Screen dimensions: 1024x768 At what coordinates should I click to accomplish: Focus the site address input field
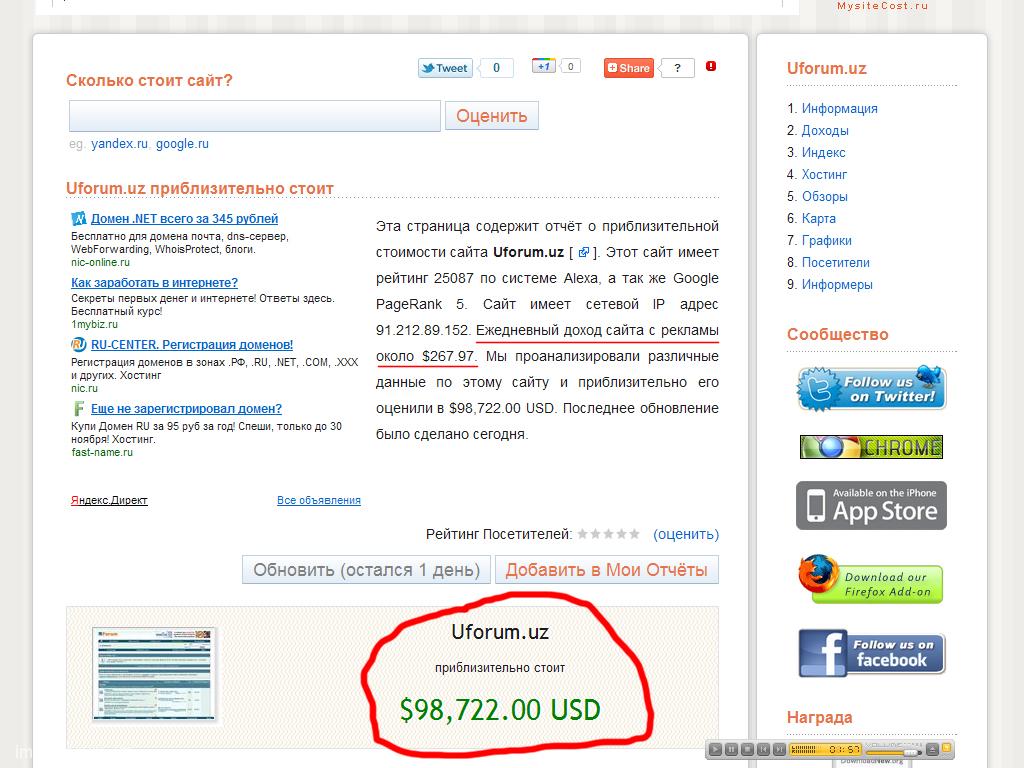[255, 116]
